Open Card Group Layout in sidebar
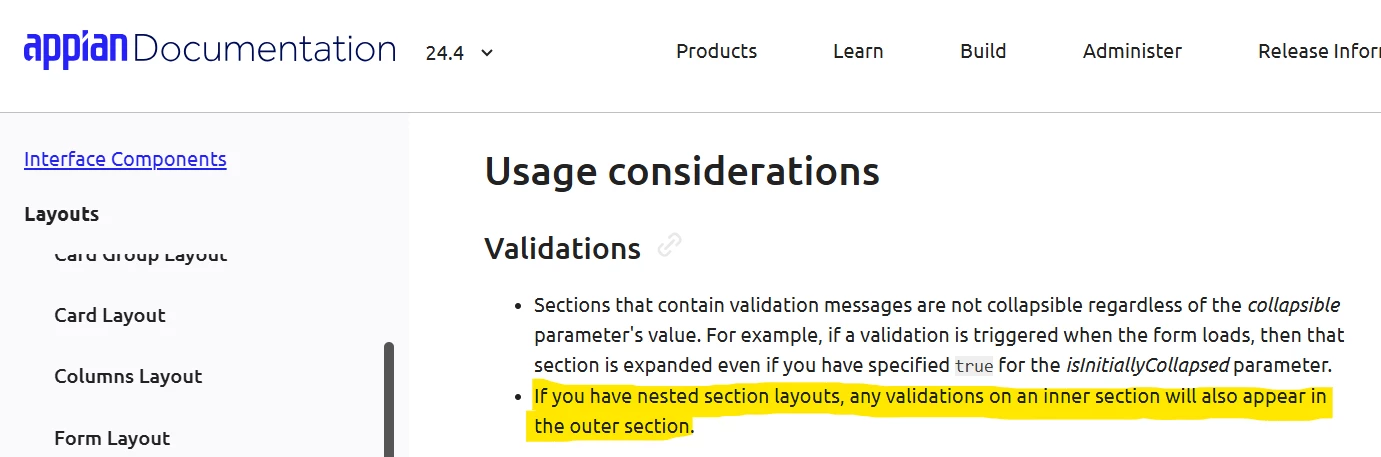The width and height of the screenshot is (1381, 457). click(140, 255)
